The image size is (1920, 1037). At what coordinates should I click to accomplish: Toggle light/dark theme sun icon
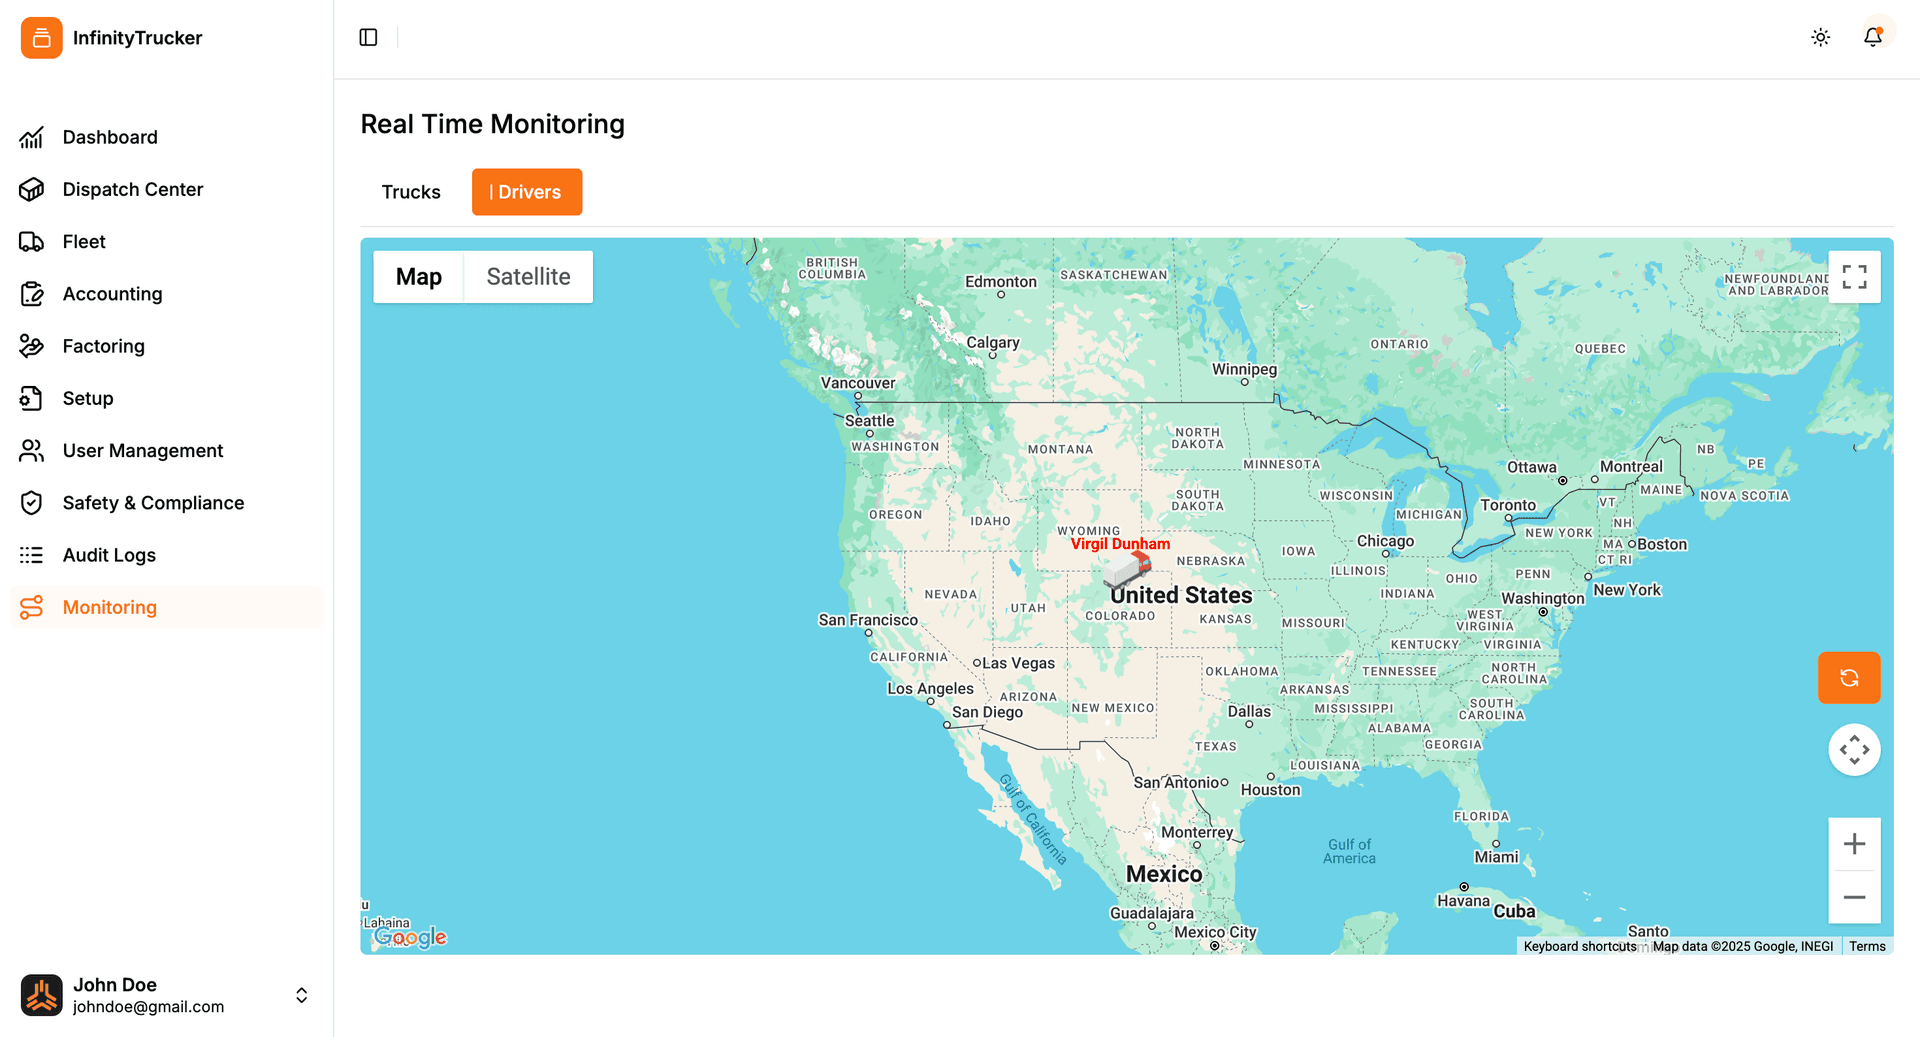pos(1820,37)
